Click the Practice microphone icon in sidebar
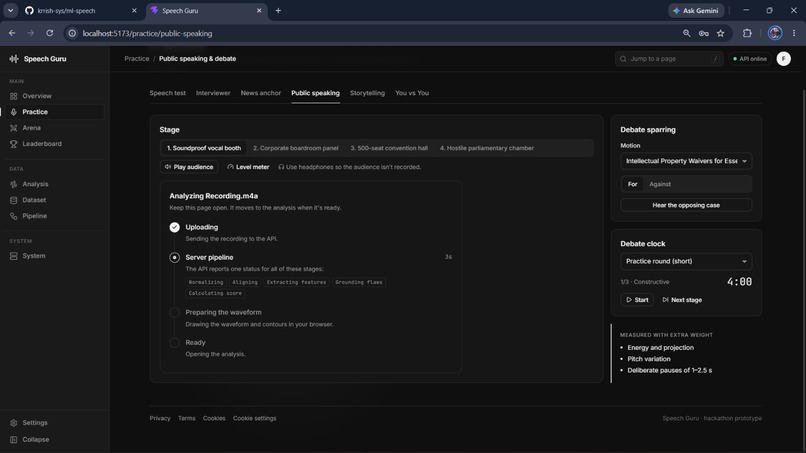806x453 pixels. (x=14, y=112)
